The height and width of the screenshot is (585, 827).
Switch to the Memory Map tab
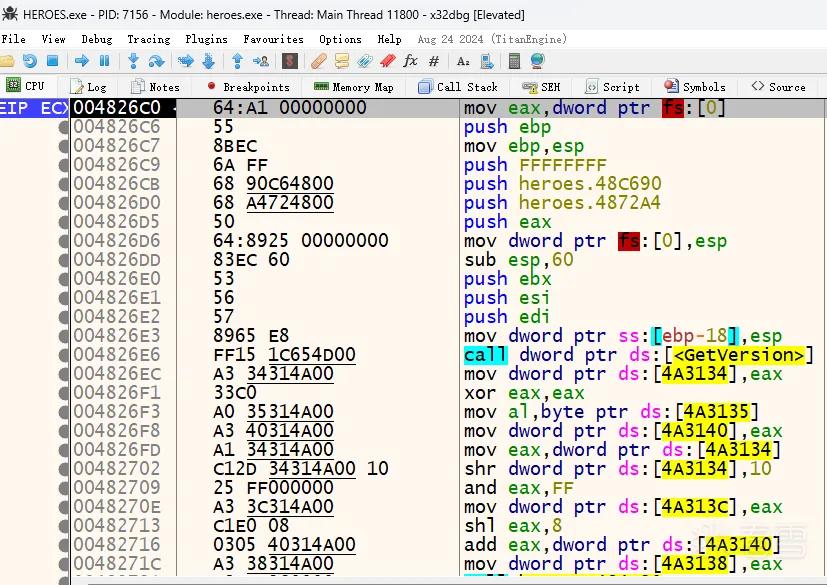point(353,87)
